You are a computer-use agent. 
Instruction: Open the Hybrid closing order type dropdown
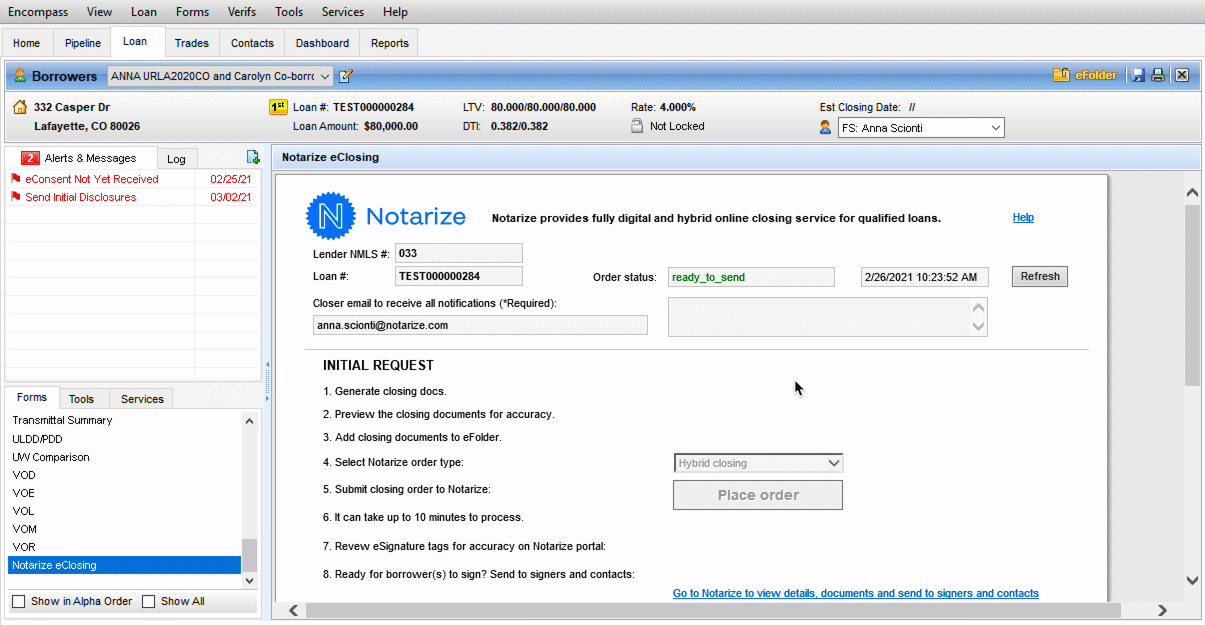coord(759,463)
